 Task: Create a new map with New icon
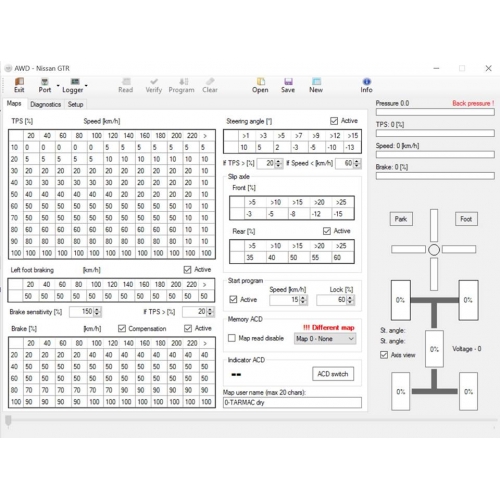click(x=316, y=85)
